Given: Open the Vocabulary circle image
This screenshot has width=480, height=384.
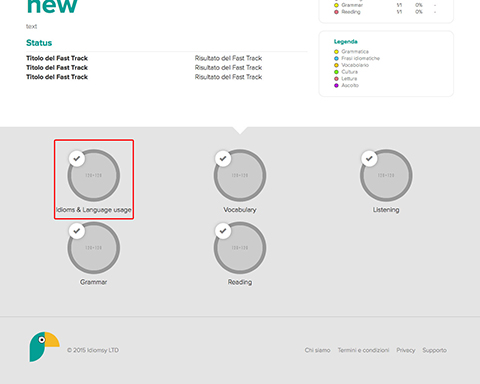Looking at the screenshot, I should click(240, 175).
